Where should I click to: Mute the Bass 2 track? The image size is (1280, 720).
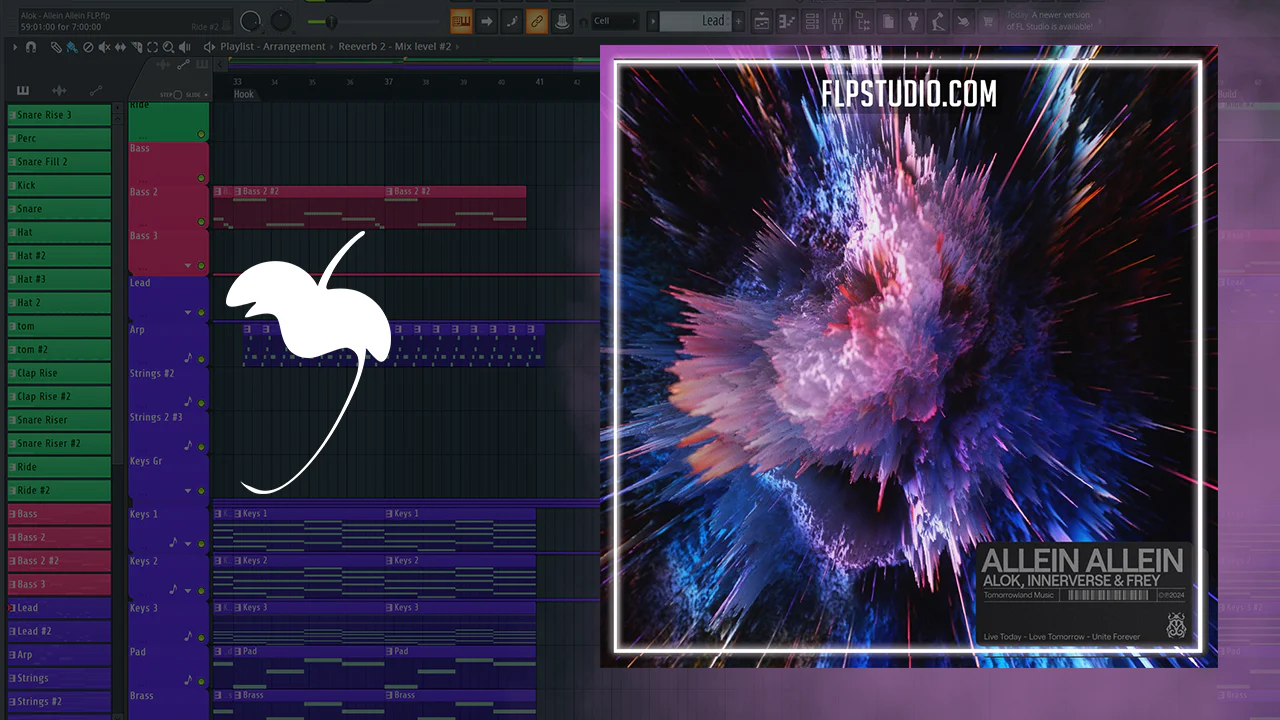click(x=201, y=222)
